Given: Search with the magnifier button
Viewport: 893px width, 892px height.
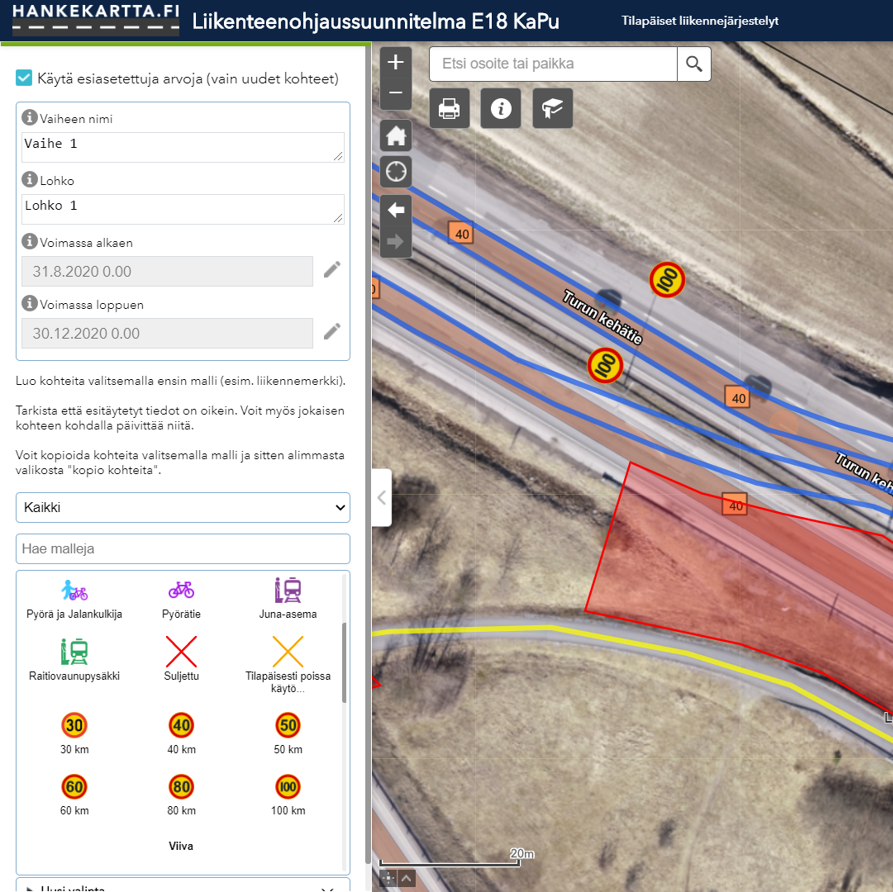Looking at the screenshot, I should point(694,64).
